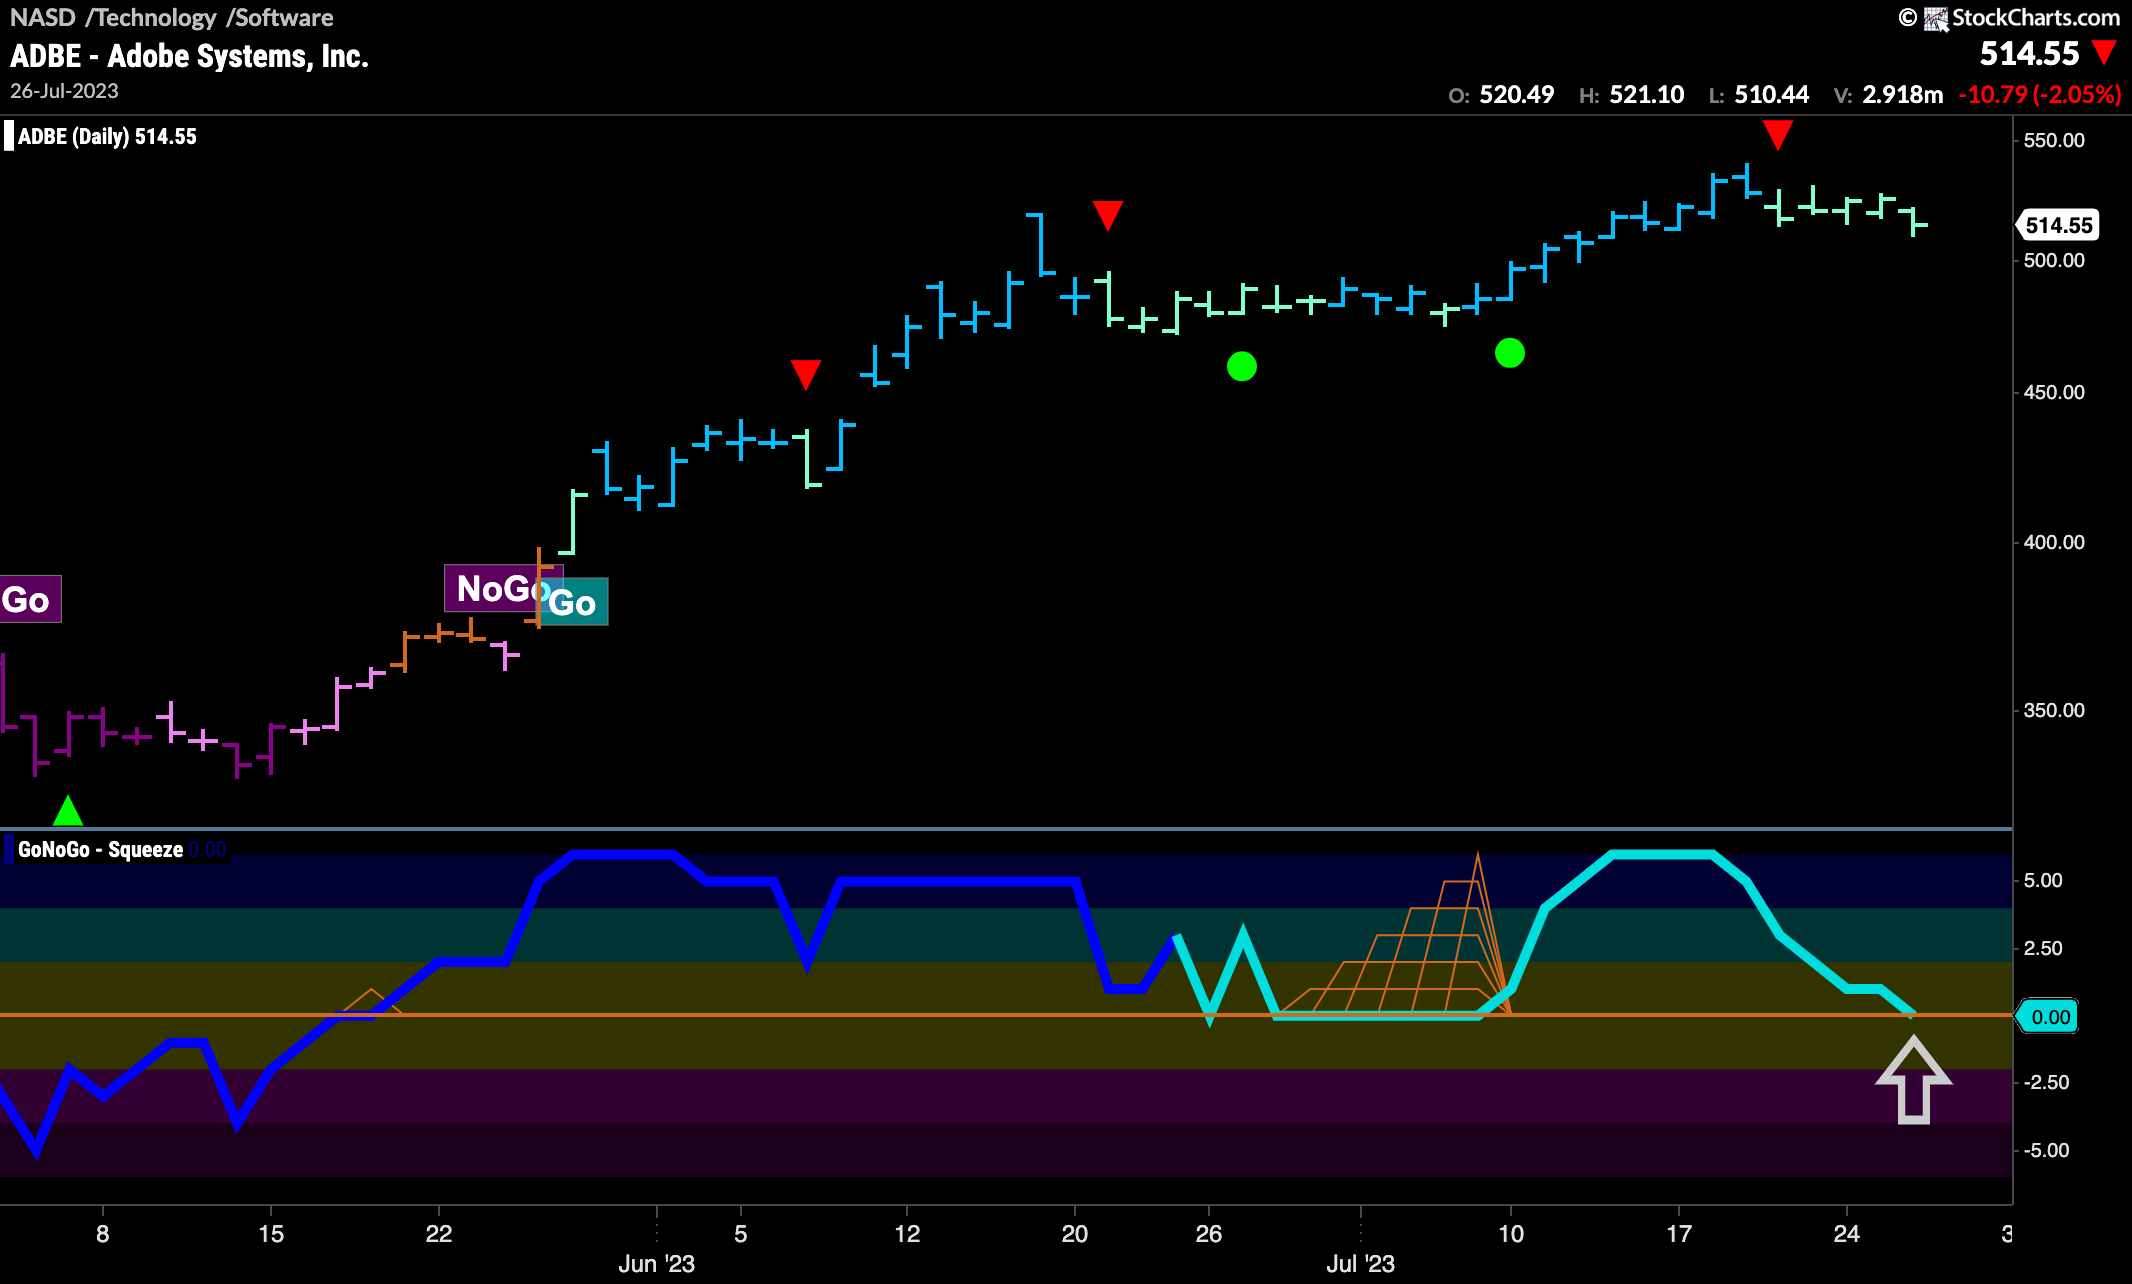The width and height of the screenshot is (2132, 1284).
Task: Click the date axis label 5
Action: point(740,1233)
